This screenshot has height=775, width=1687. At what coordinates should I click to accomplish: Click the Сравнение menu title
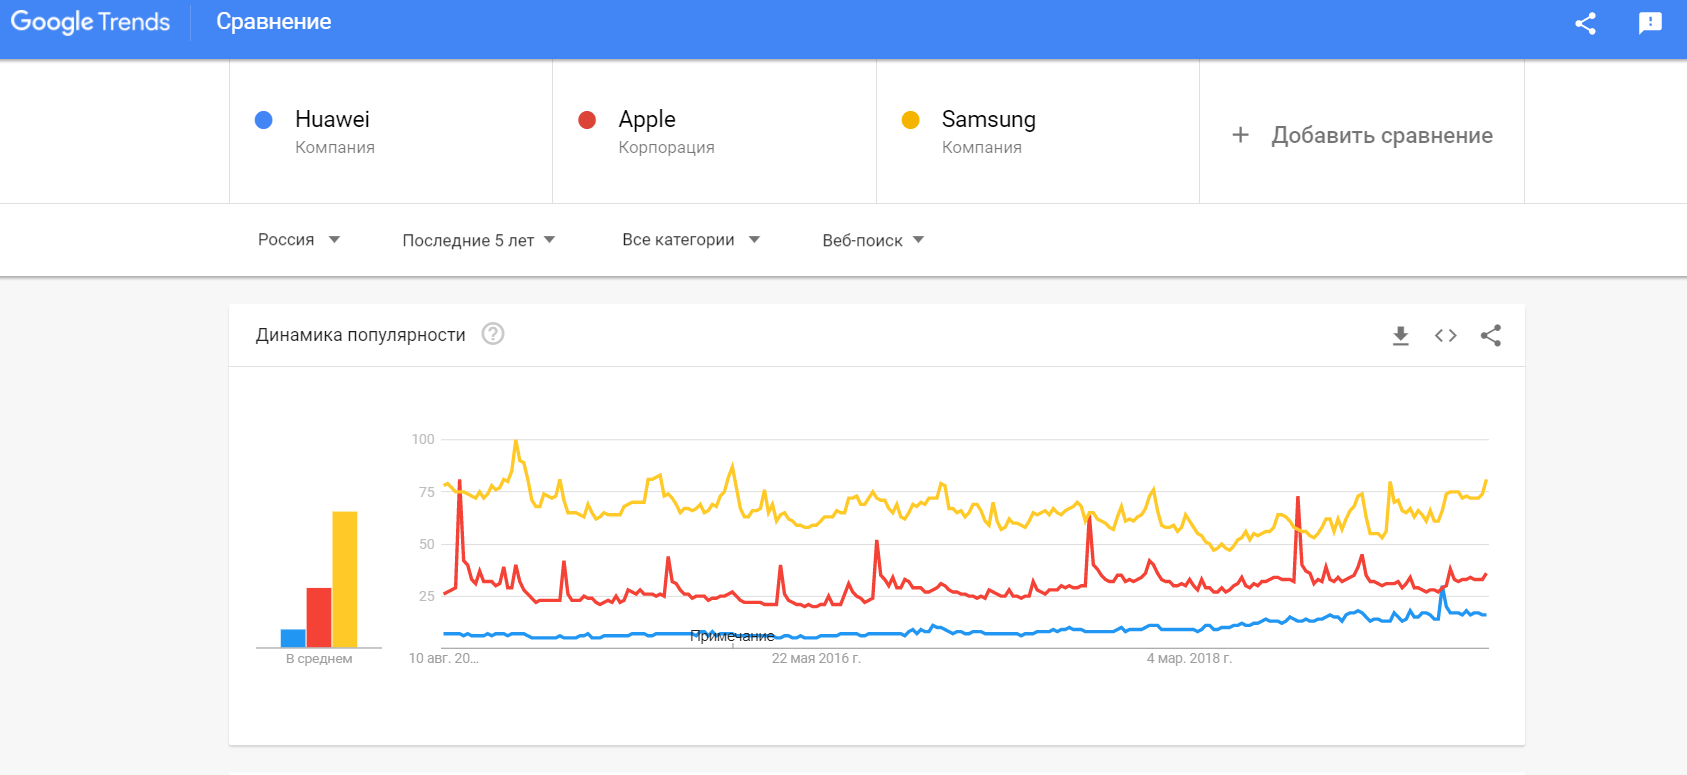pos(273,21)
